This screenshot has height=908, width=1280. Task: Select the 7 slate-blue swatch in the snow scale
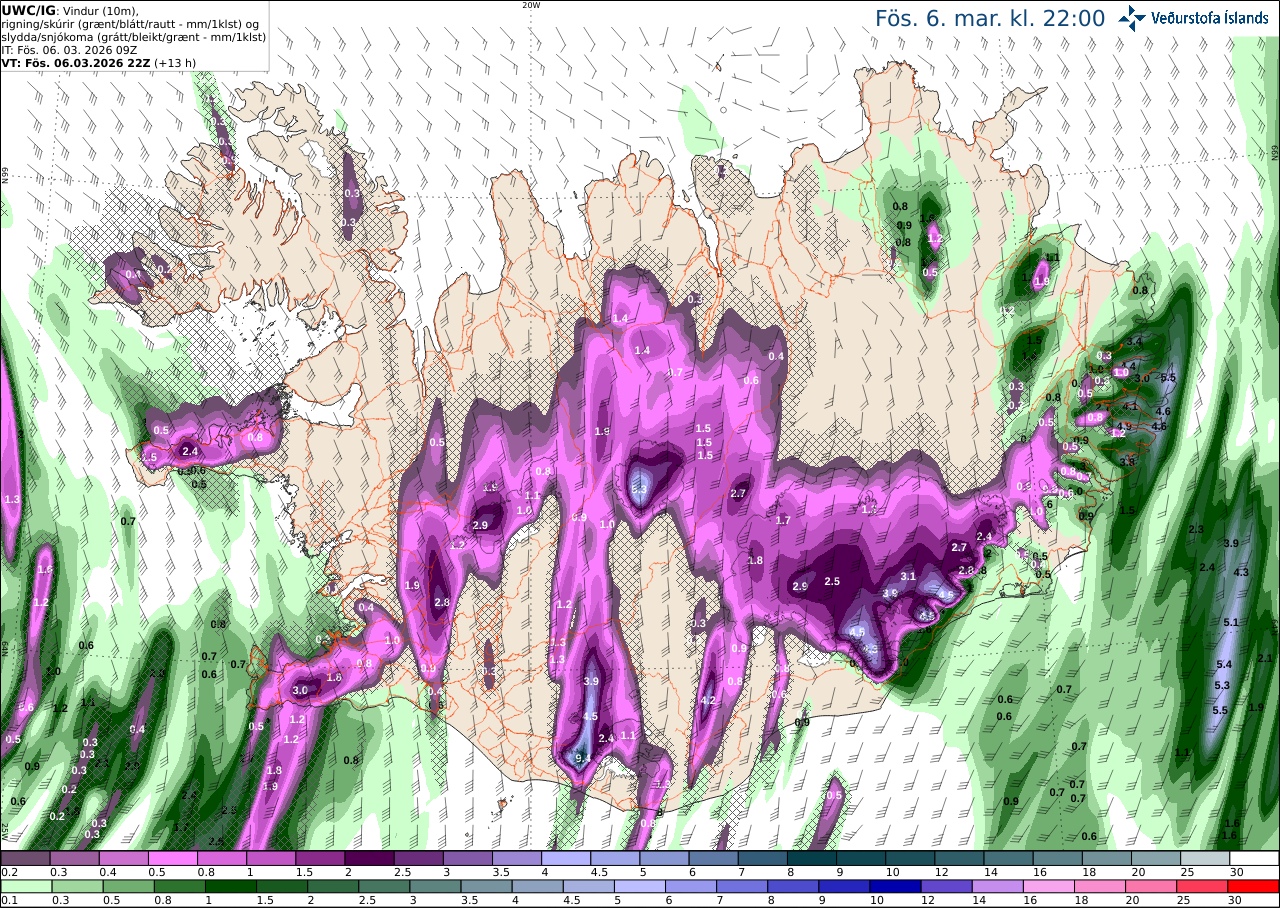click(x=762, y=858)
